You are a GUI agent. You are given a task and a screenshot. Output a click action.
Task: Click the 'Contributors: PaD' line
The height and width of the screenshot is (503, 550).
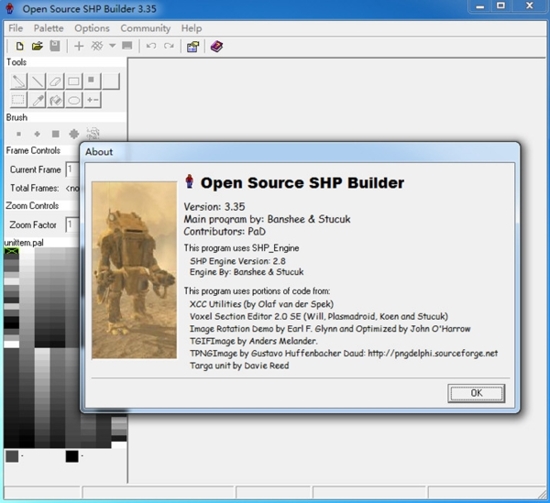[224, 232]
